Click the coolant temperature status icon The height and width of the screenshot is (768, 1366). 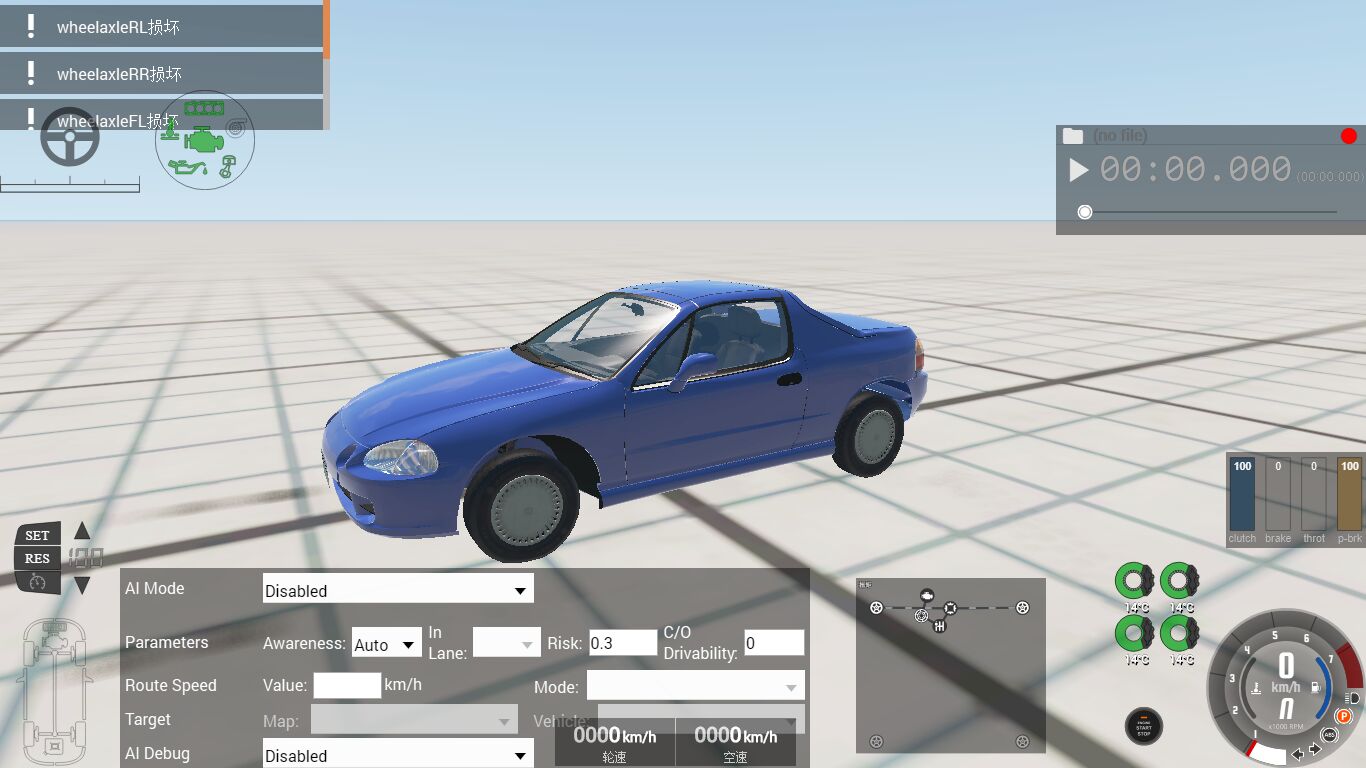[170, 131]
